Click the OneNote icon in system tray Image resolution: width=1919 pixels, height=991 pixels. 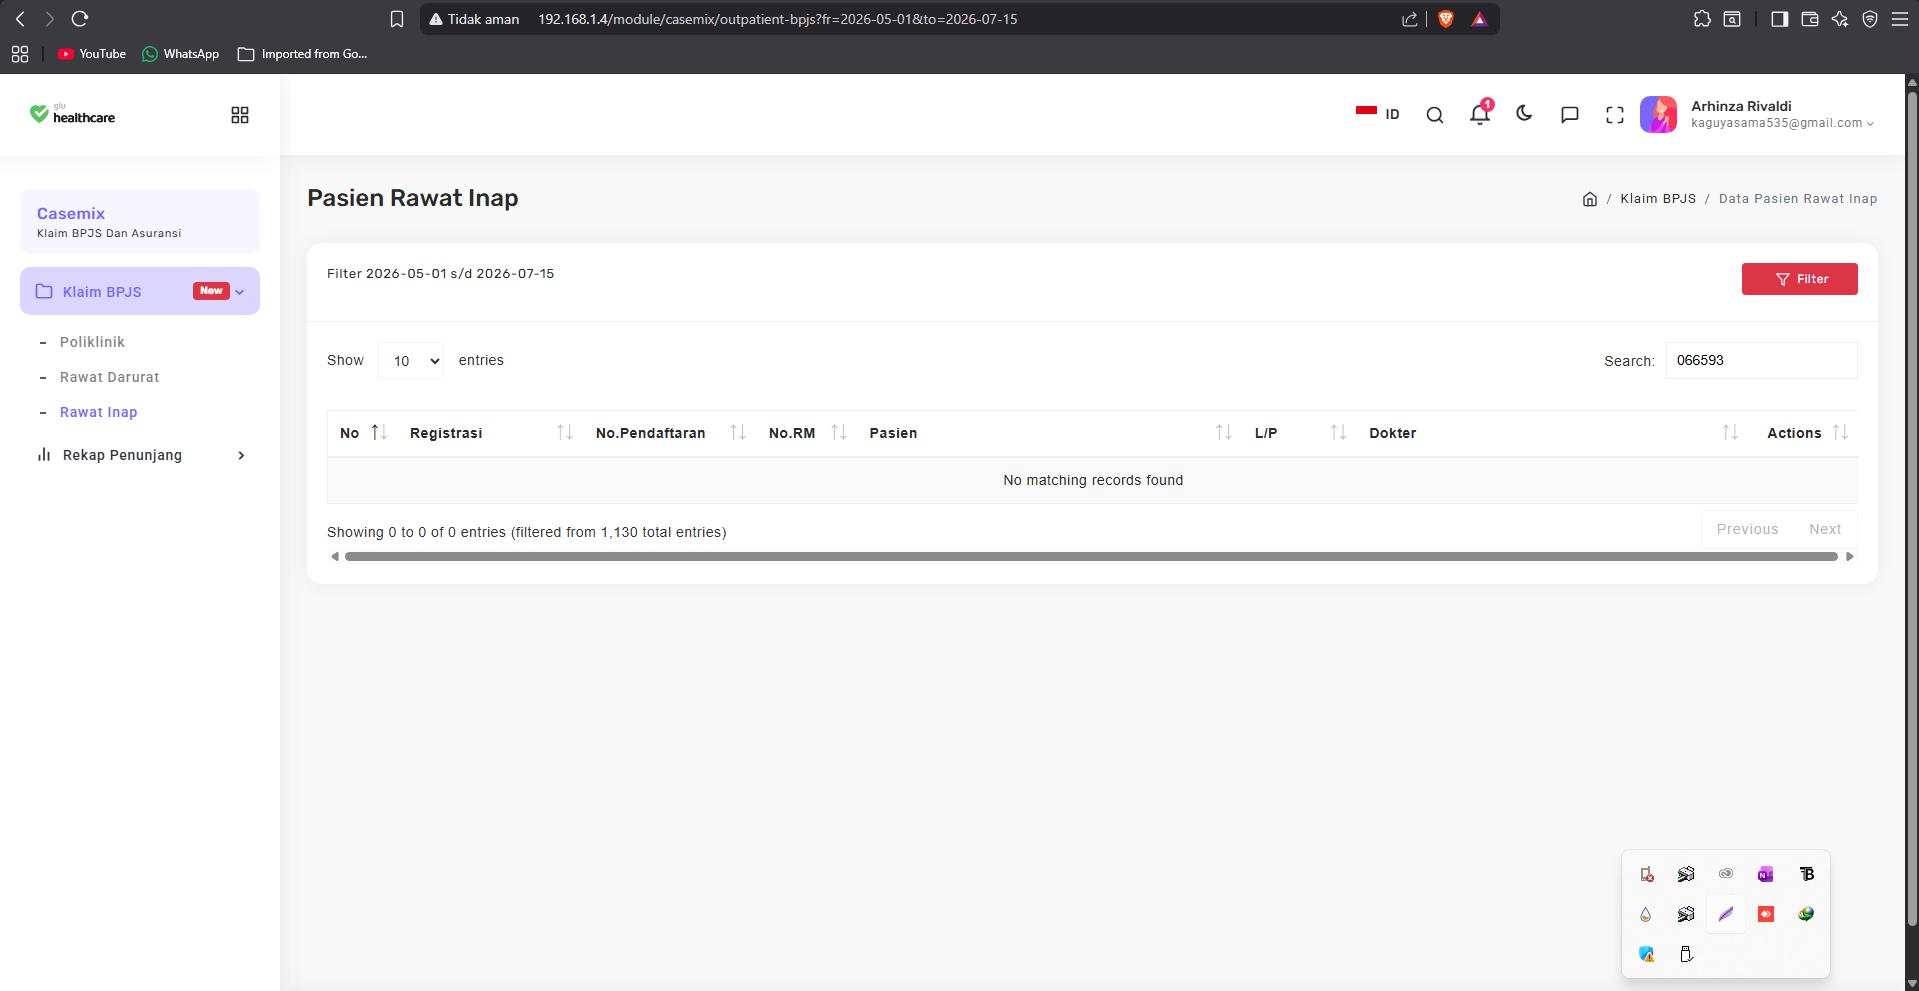[x=1766, y=874]
